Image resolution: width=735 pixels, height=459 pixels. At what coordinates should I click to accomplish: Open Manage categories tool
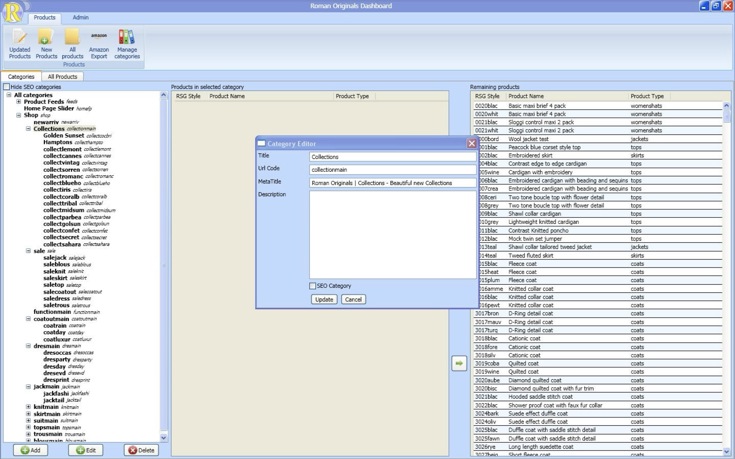click(127, 44)
